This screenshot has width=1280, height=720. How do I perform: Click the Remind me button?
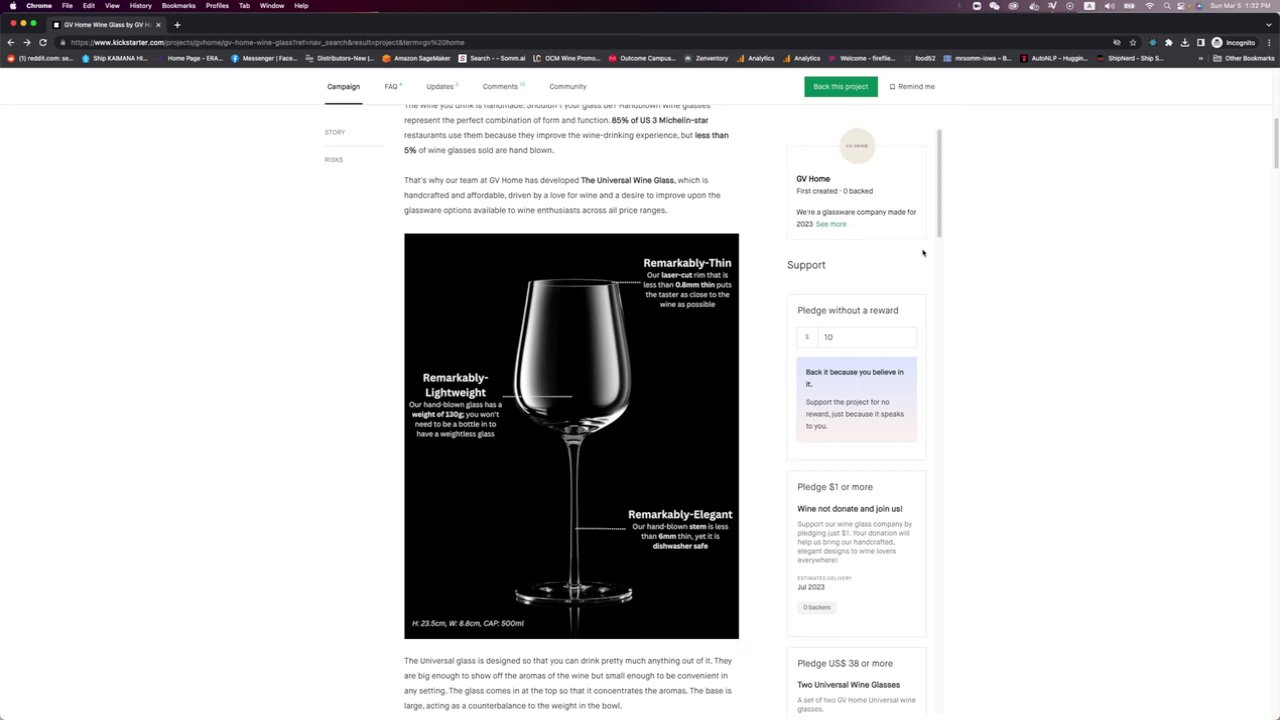912,86
